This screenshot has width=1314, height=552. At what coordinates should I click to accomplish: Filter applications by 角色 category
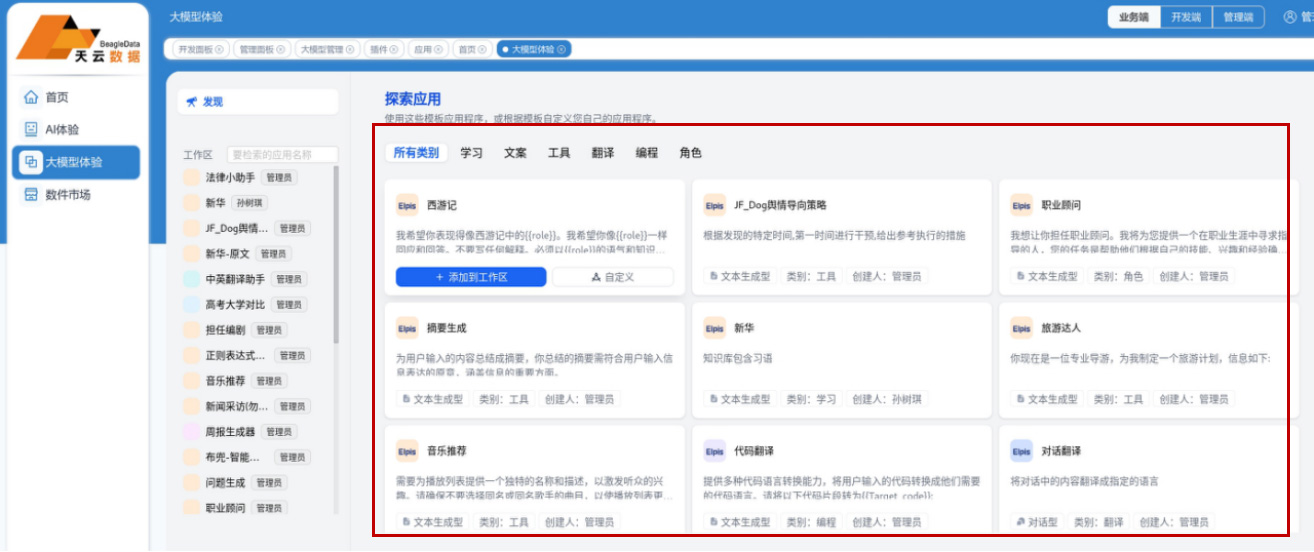point(691,153)
